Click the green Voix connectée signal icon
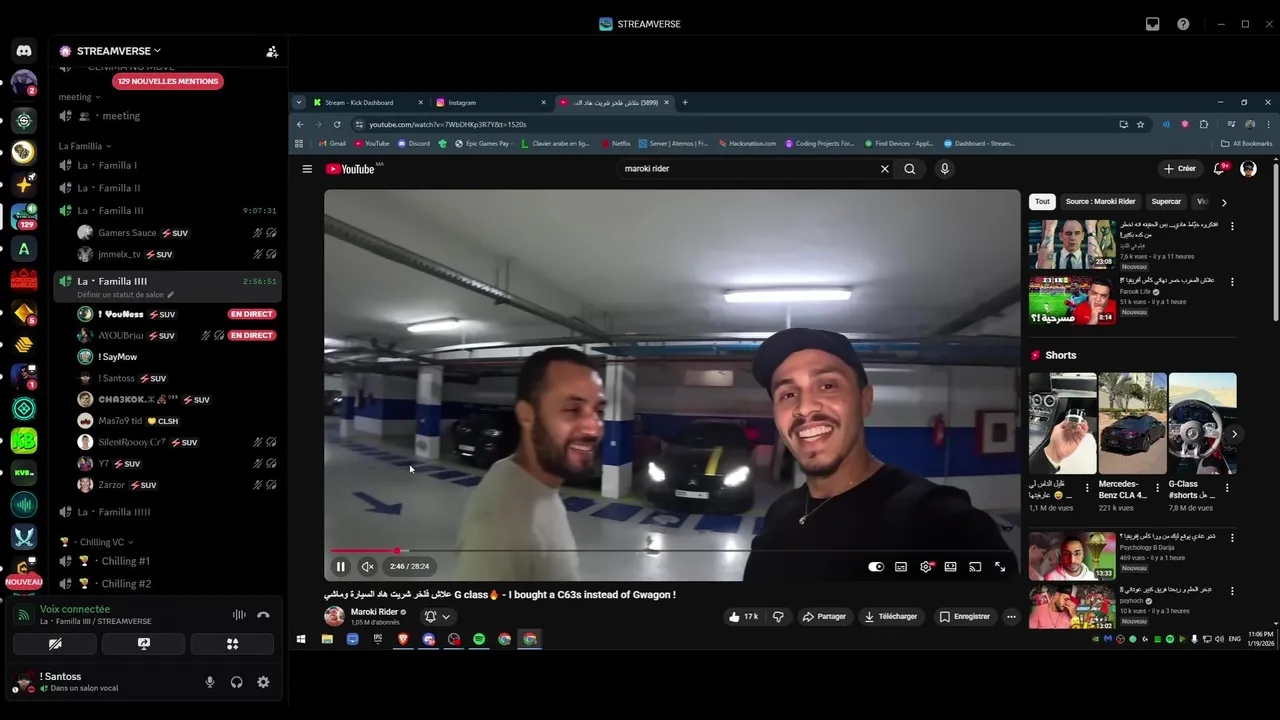This screenshot has height=720, width=1280. tap(24, 615)
